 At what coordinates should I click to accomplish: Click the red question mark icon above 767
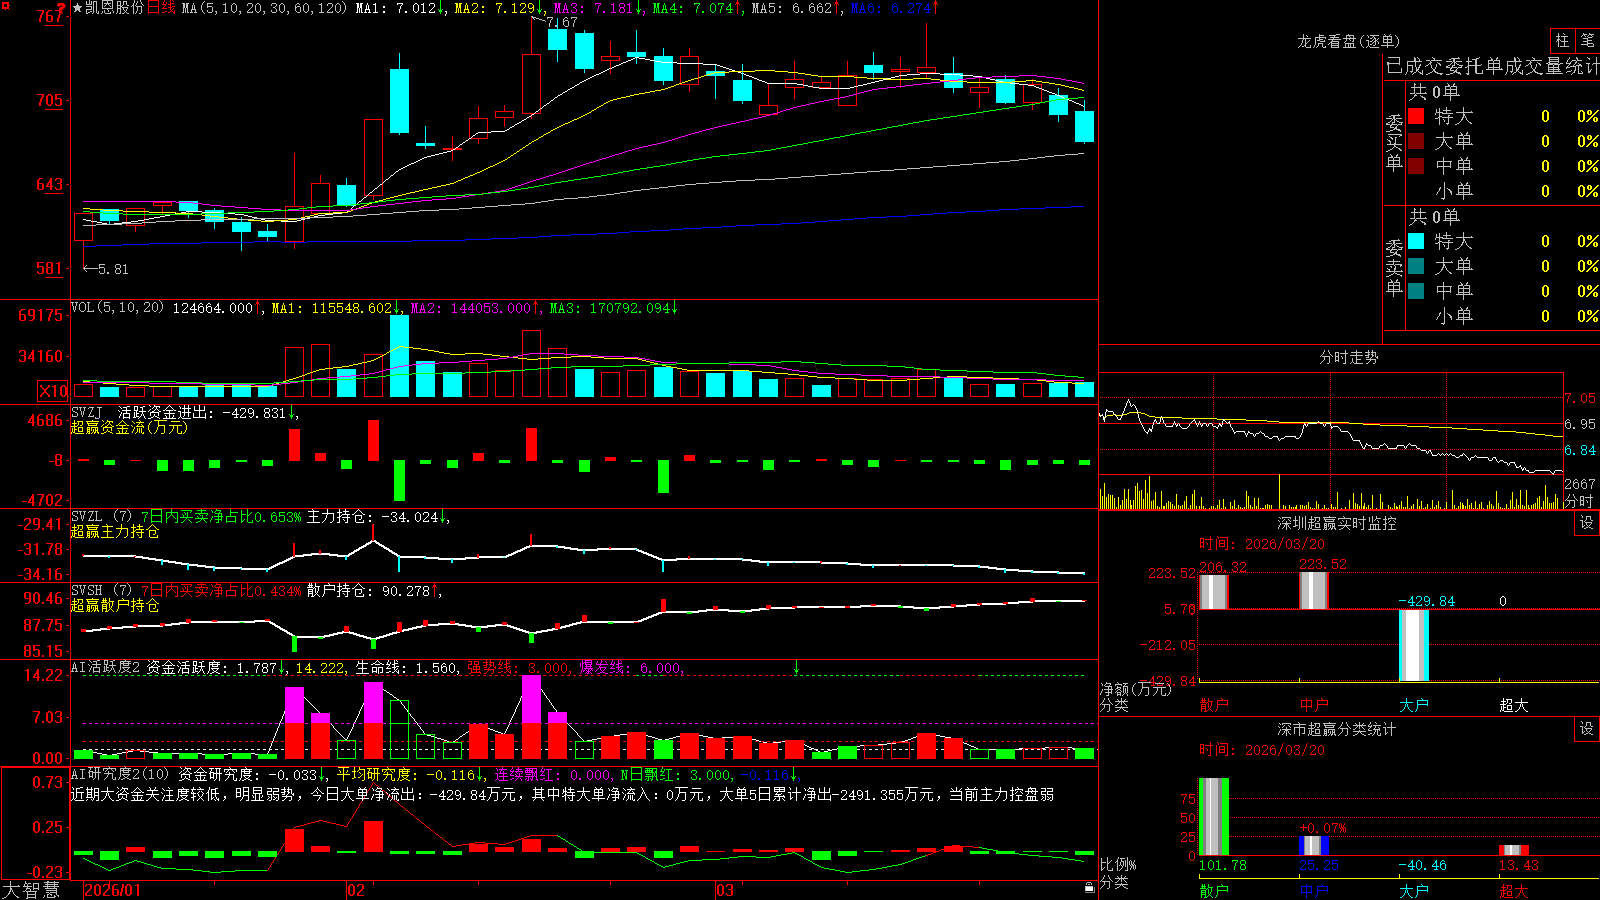(x=62, y=7)
